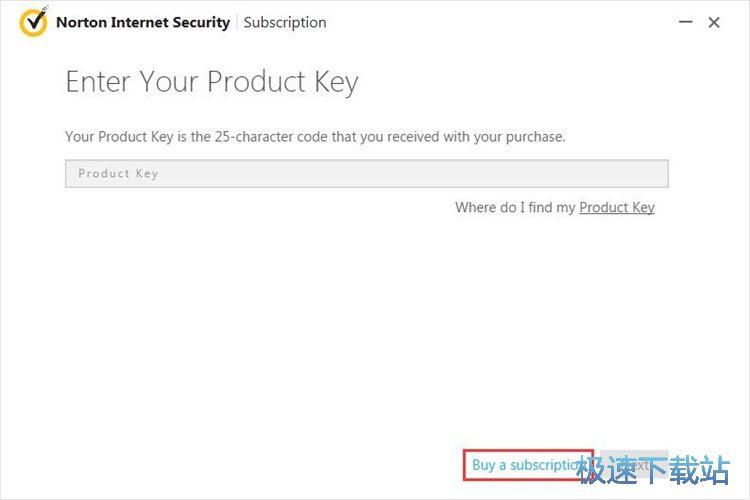Screen dimensions: 750x500
Task: Click the 'Where do I find my' text
Action: click(515, 207)
